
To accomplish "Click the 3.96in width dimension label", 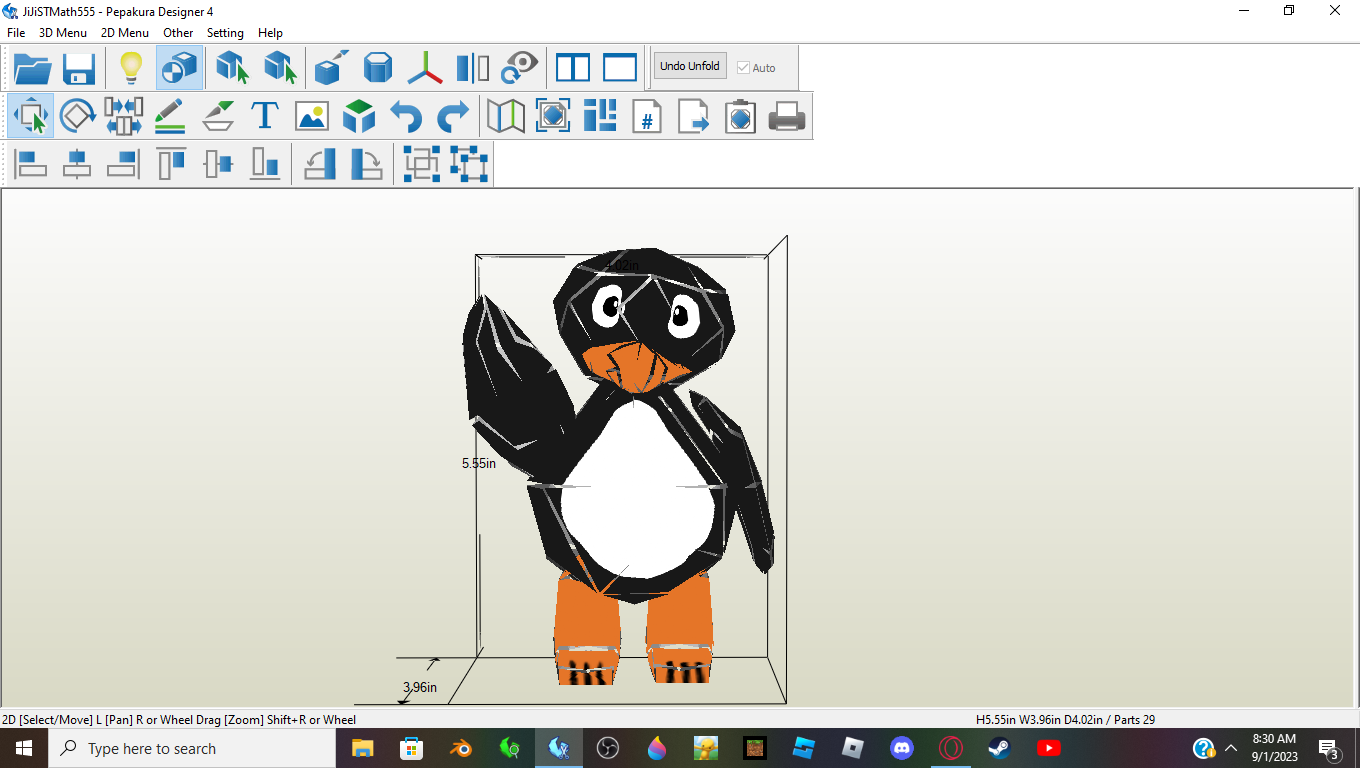I will (420, 687).
